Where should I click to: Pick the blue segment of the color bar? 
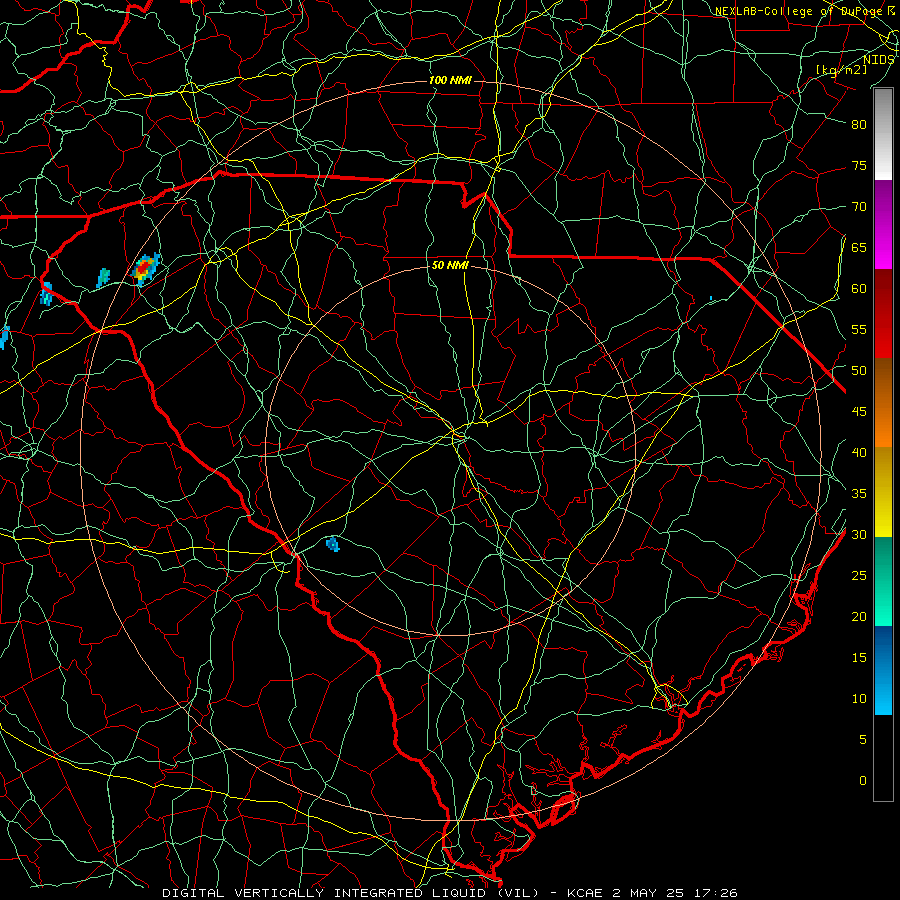point(883,670)
